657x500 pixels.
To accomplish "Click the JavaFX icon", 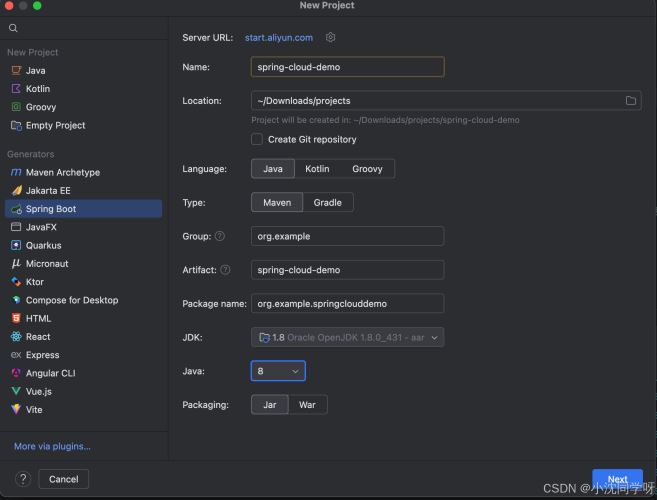I will 16,227.
